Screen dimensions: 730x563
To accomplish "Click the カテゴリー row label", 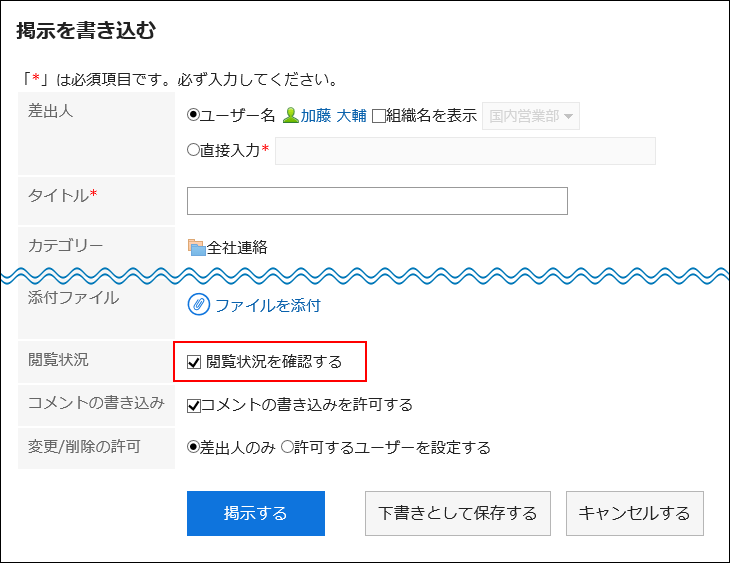I will tap(65, 245).
